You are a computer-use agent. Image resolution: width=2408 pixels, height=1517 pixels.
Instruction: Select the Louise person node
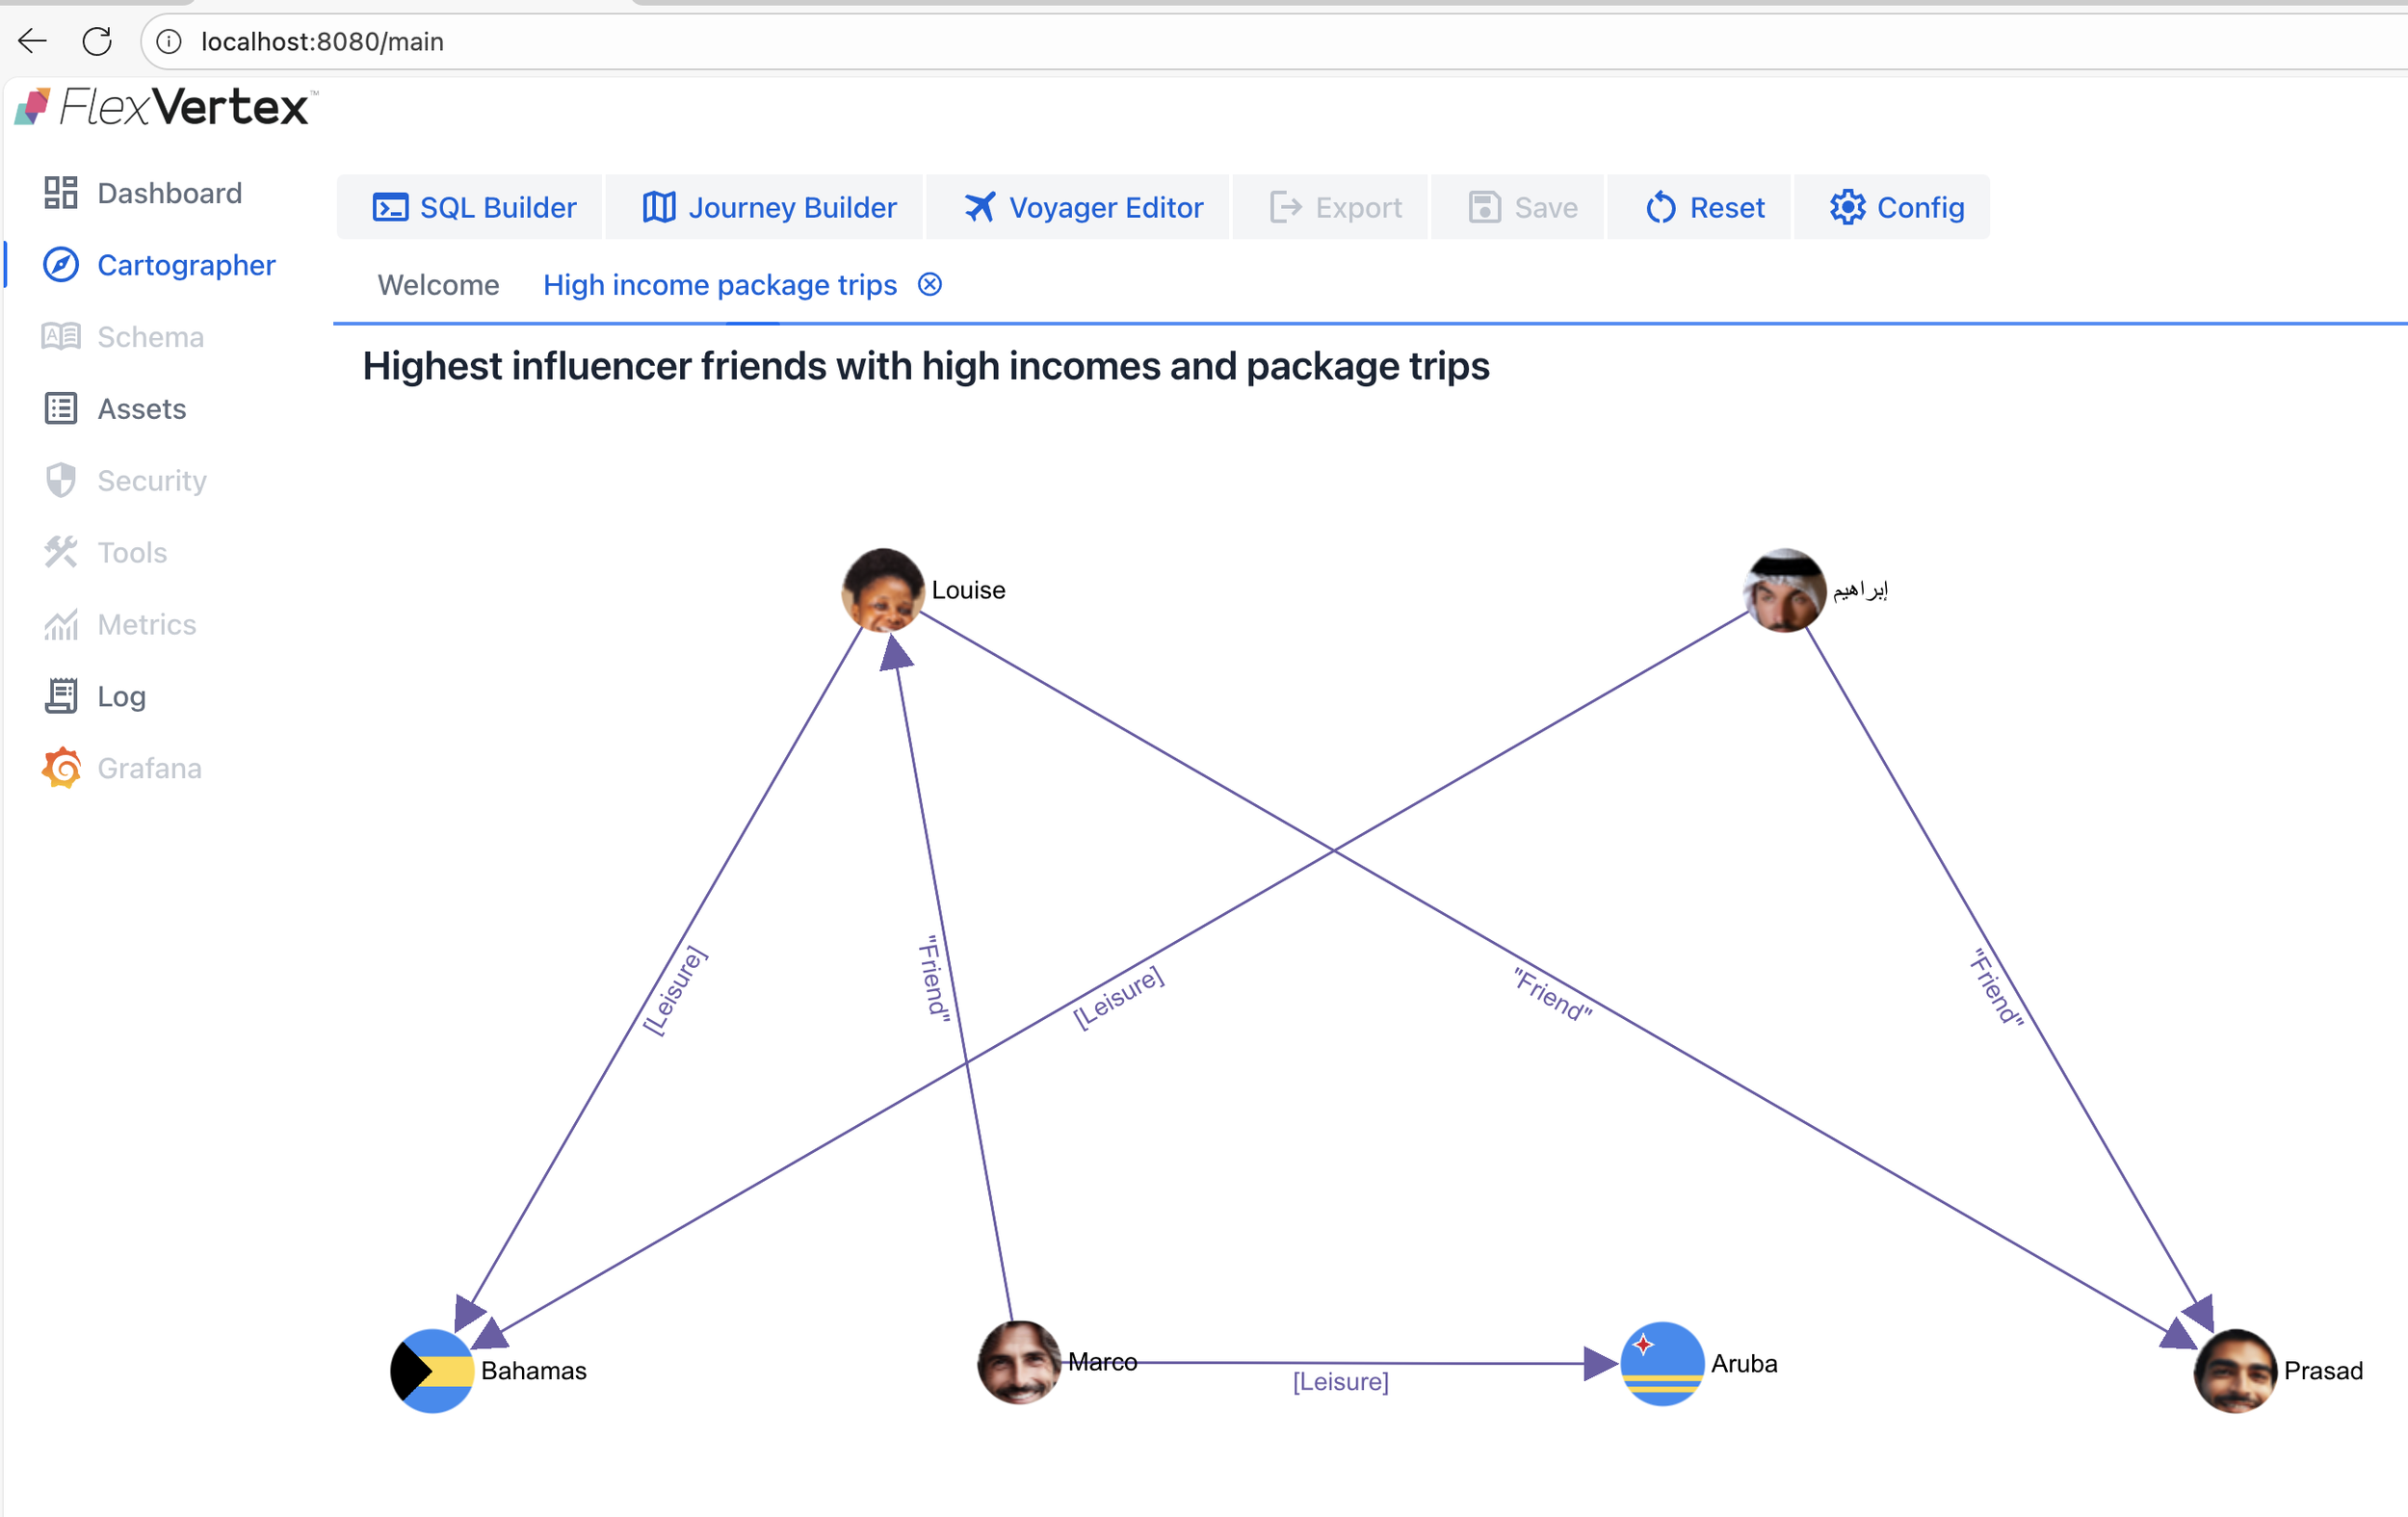pyautogui.click(x=882, y=589)
